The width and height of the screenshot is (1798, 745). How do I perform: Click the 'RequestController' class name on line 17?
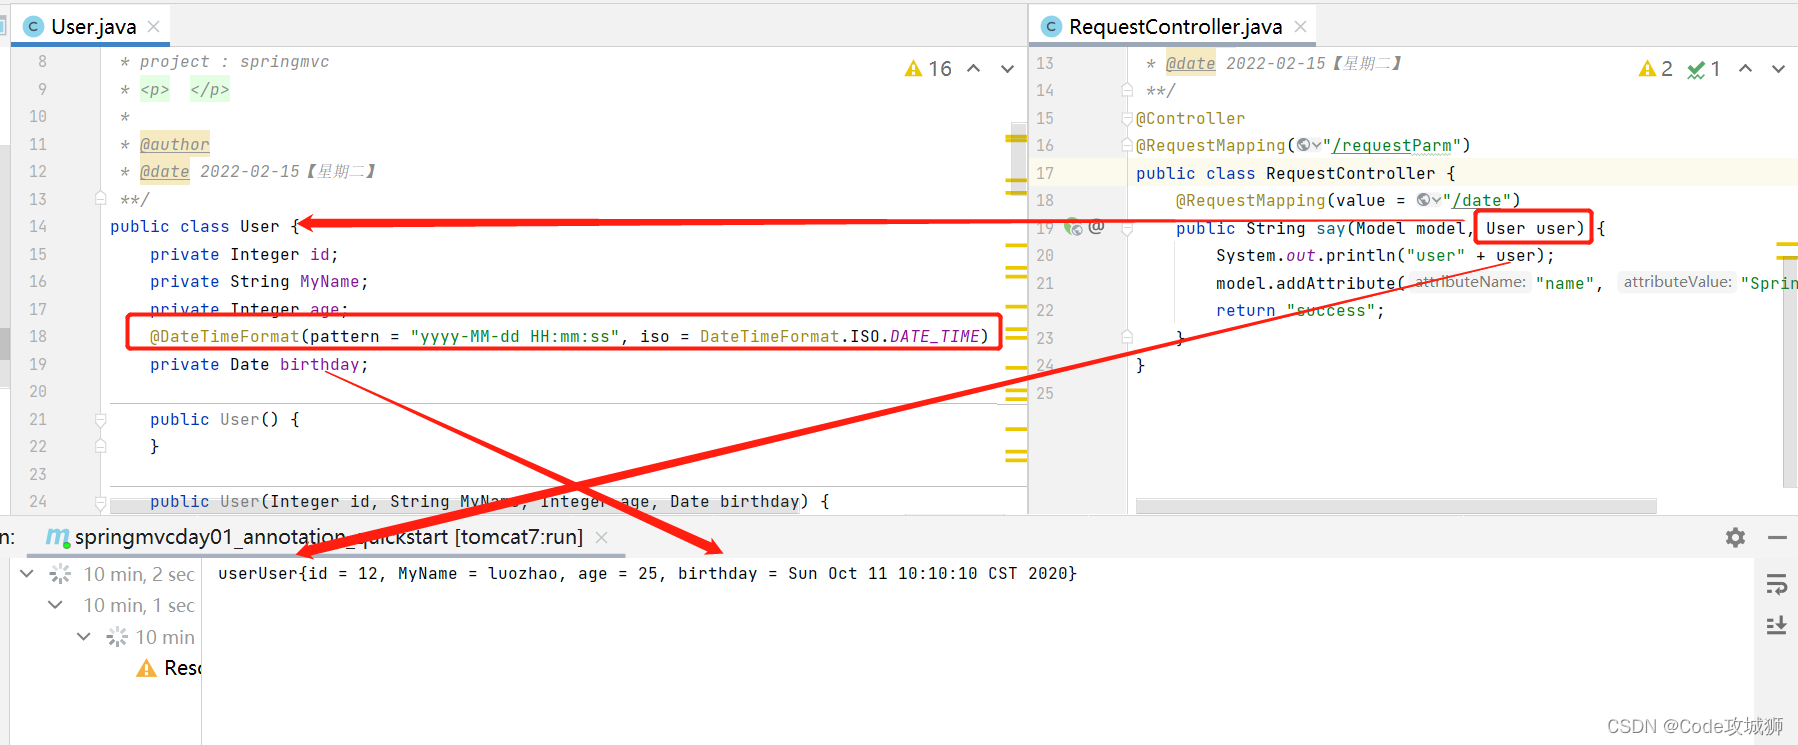(1350, 173)
